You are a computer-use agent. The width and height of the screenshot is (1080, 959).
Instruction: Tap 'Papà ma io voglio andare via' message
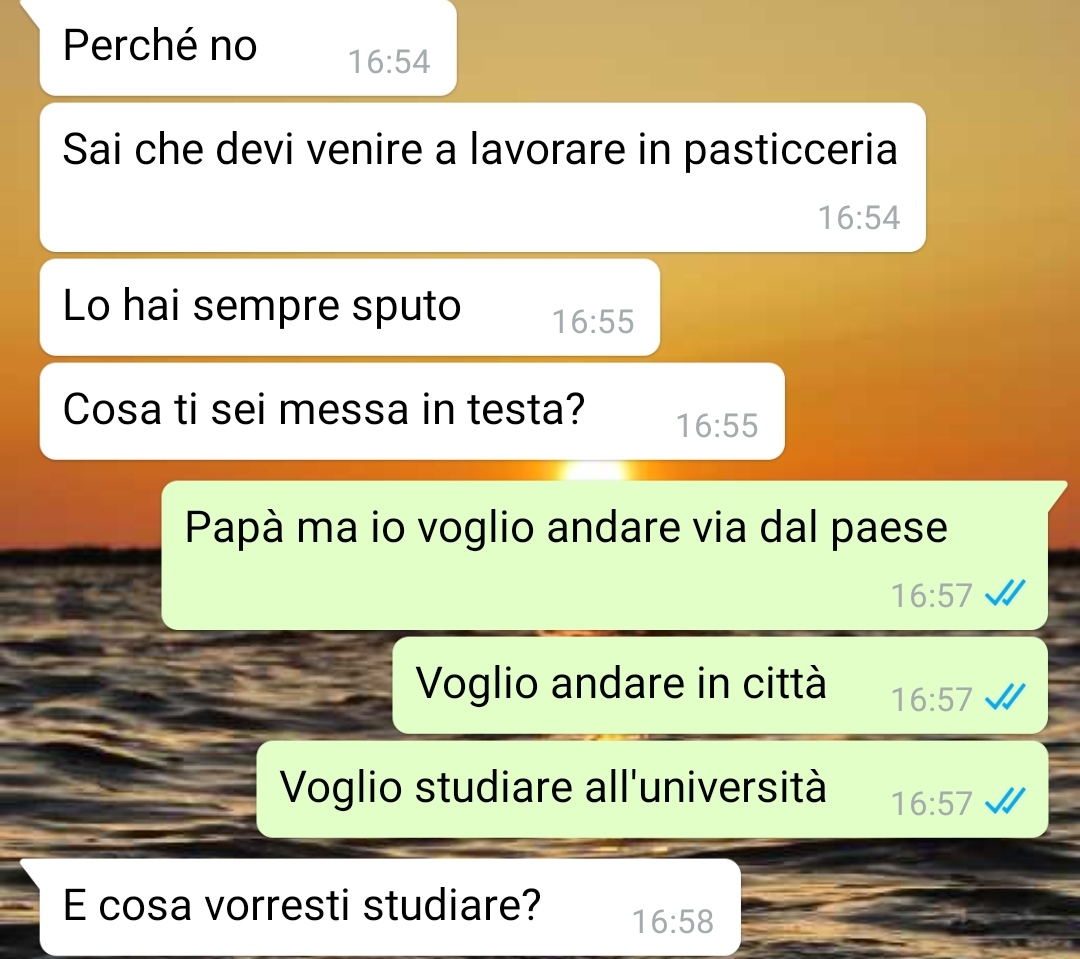coord(605,555)
